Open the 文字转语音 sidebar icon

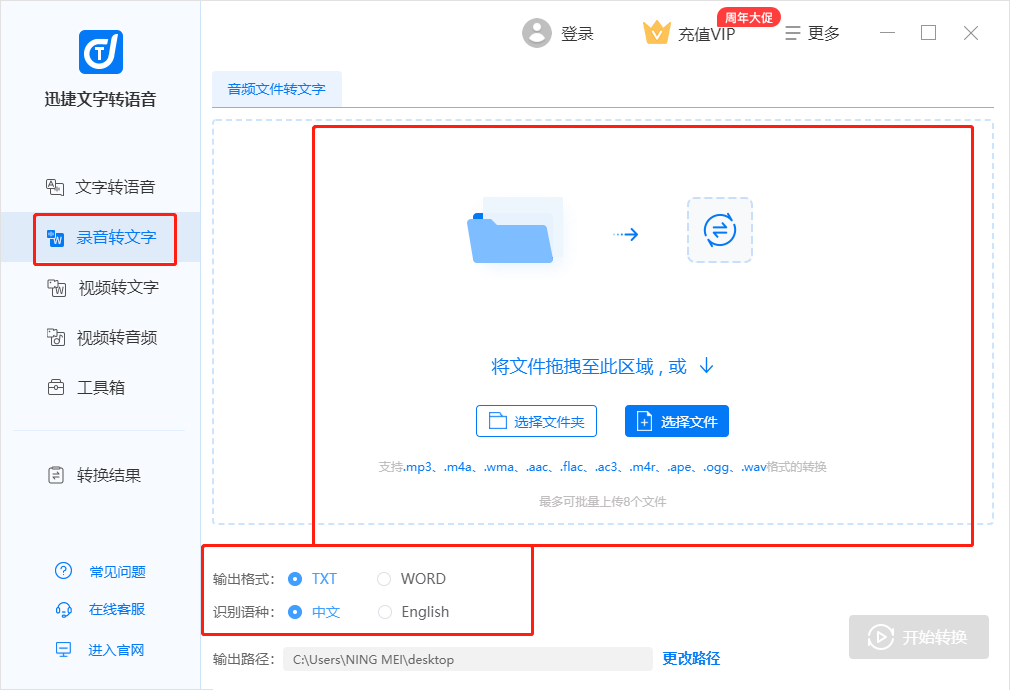55,187
